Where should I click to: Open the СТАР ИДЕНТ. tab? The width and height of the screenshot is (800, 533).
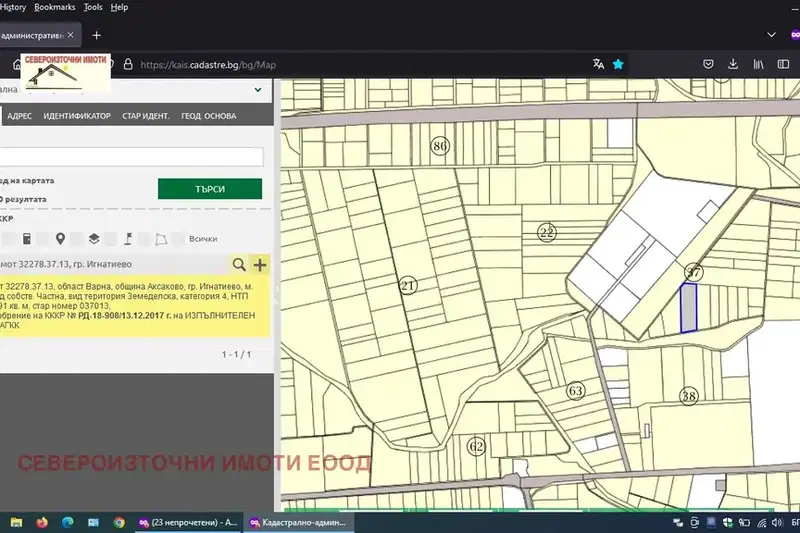pyautogui.click(x=145, y=116)
